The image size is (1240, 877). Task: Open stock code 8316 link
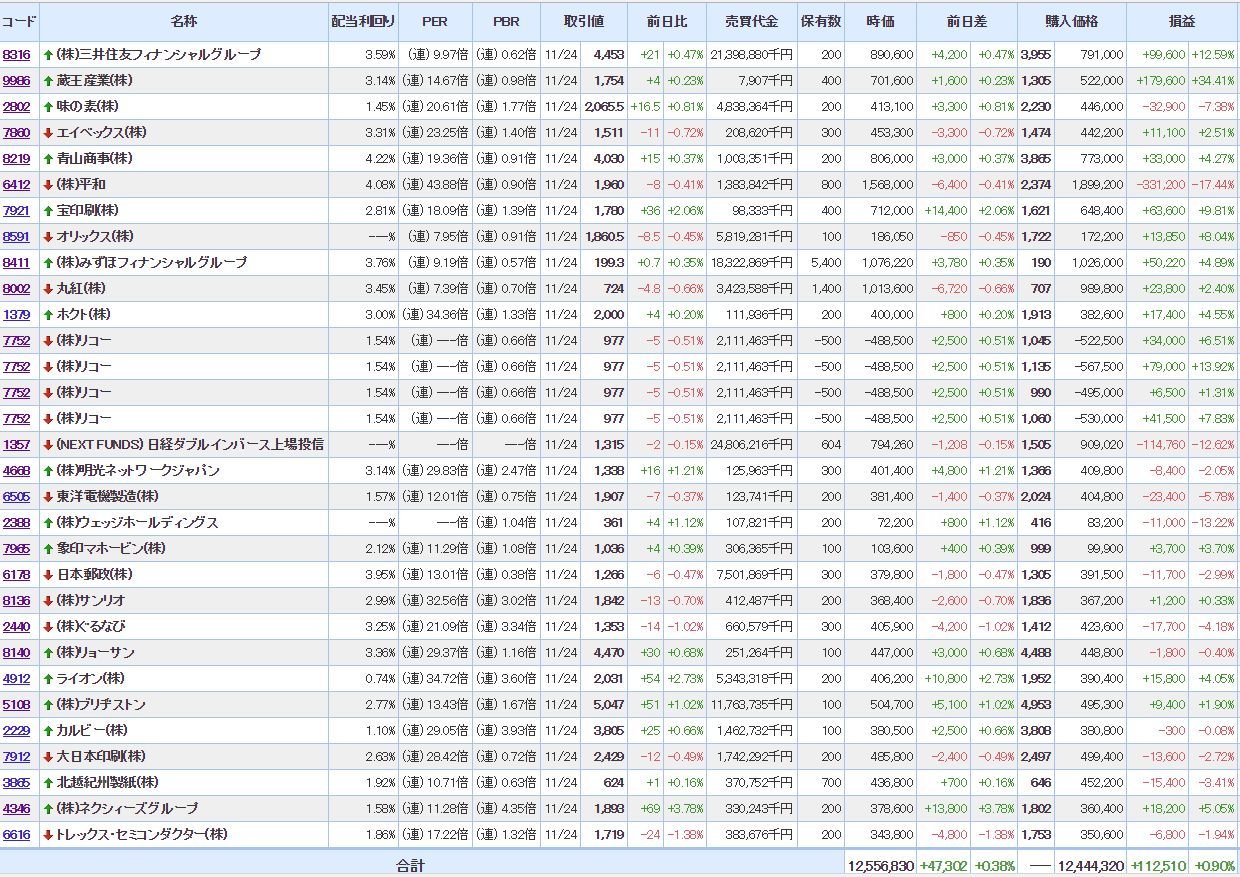16,55
